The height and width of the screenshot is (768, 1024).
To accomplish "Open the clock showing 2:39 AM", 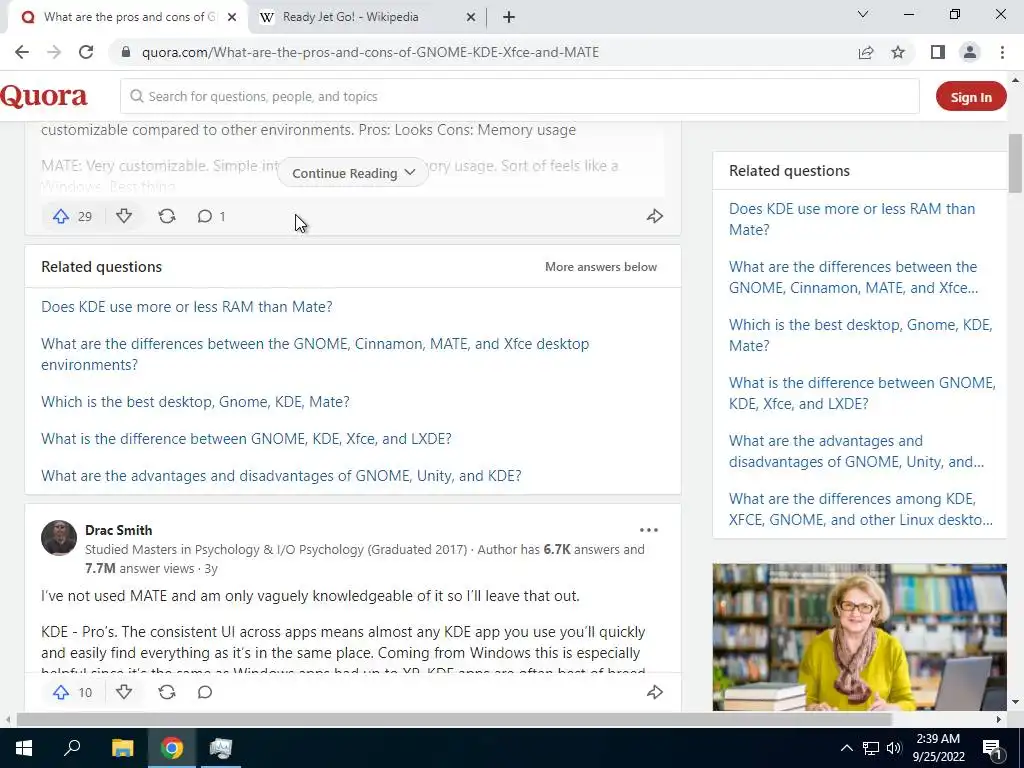I will tap(938, 748).
